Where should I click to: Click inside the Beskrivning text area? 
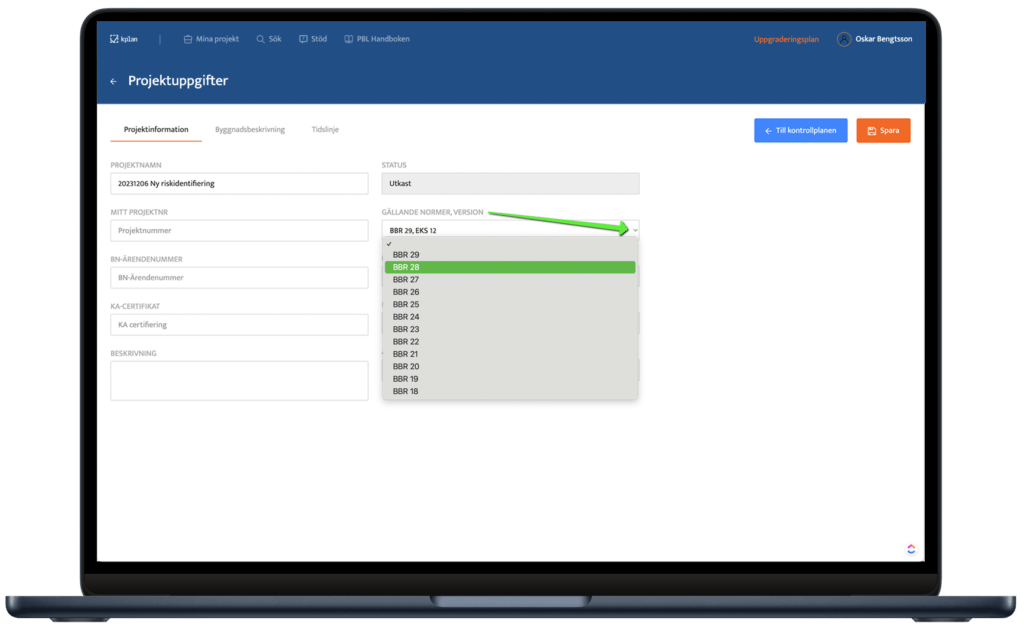point(239,380)
